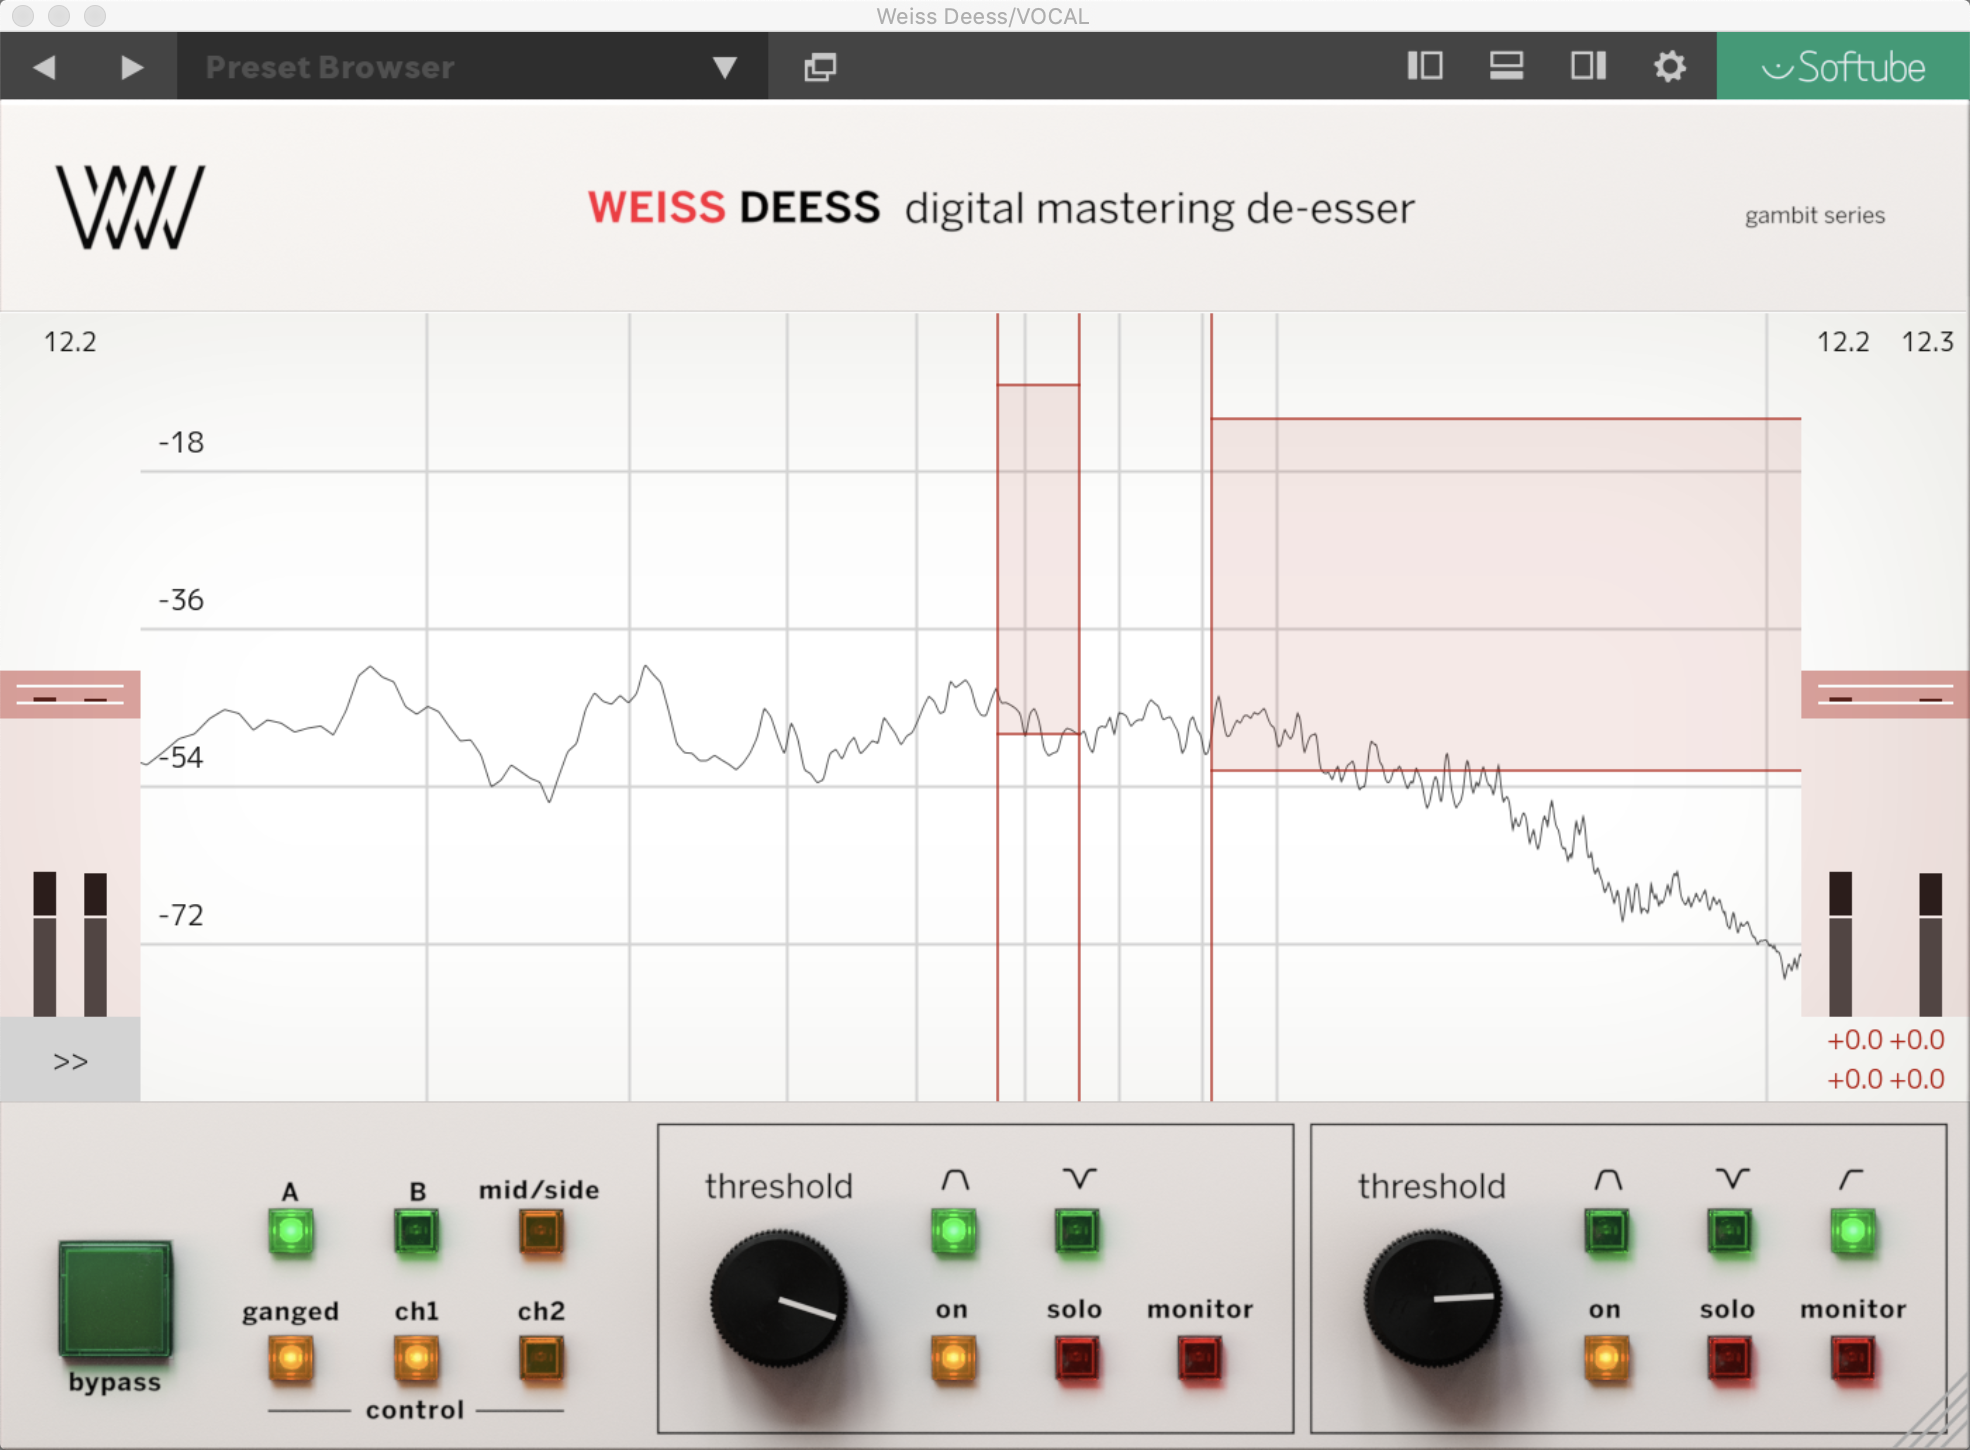Screen dimensions: 1970x1450
Task: Select notch filter shape for band 2
Action: point(1730,1231)
